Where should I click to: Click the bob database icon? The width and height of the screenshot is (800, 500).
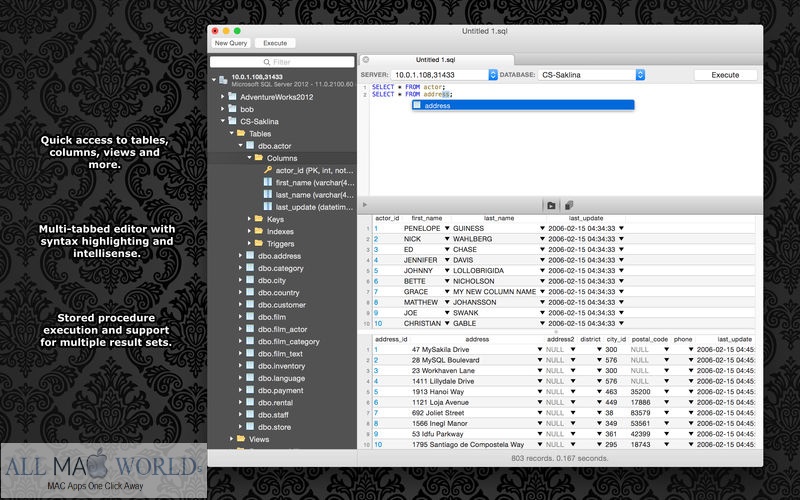[232, 109]
